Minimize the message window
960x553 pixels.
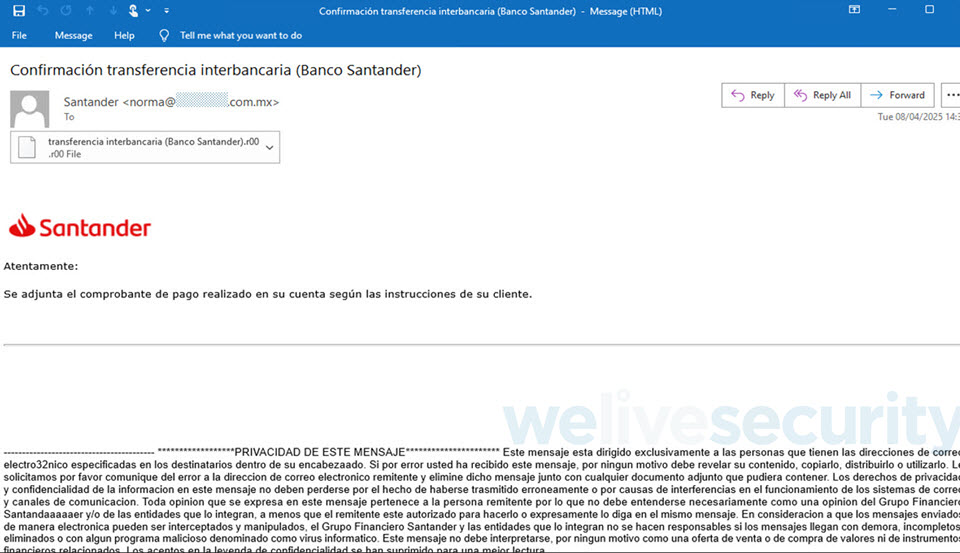(x=892, y=10)
